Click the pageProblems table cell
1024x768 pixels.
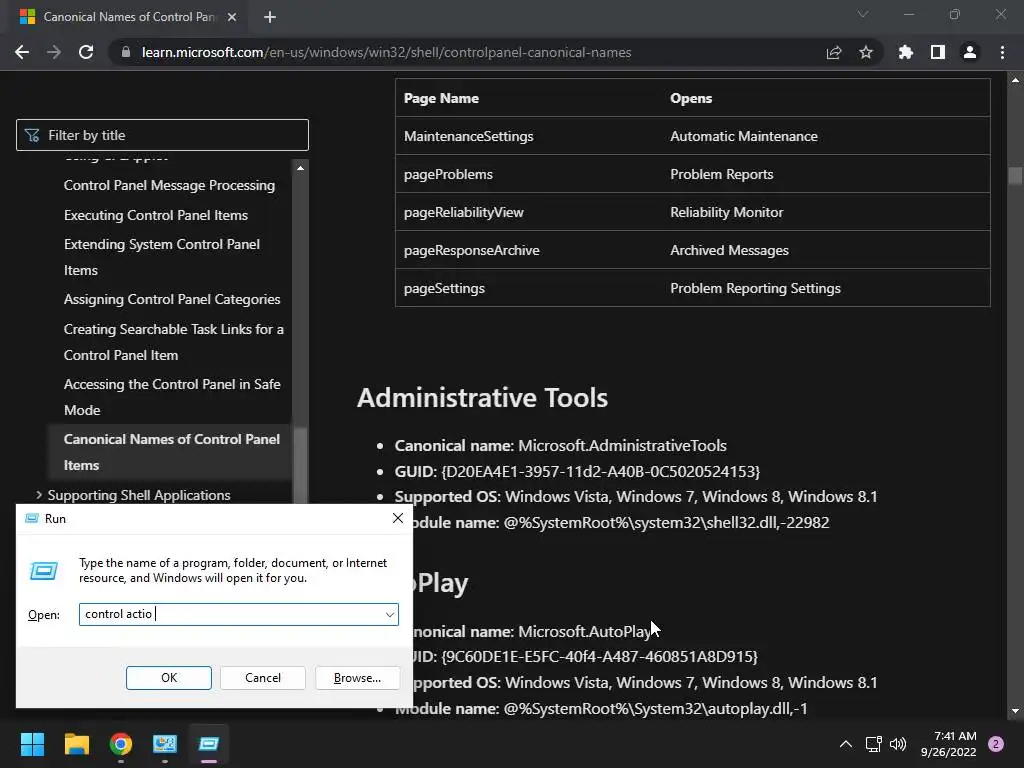(448, 174)
